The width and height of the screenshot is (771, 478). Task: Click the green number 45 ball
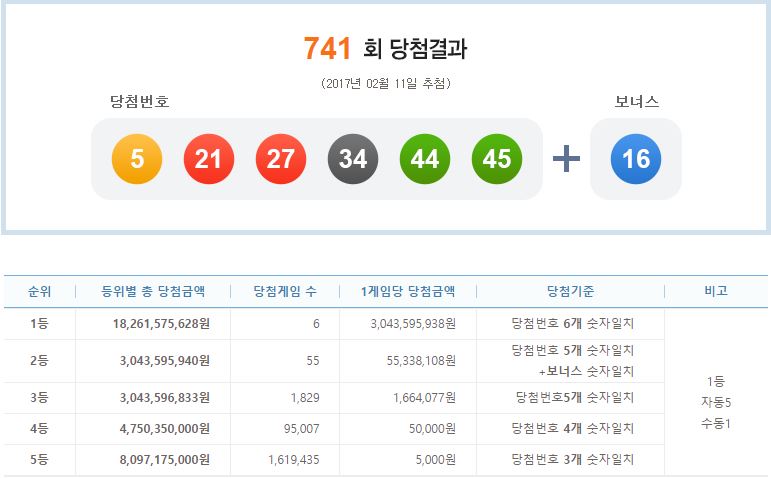point(497,159)
